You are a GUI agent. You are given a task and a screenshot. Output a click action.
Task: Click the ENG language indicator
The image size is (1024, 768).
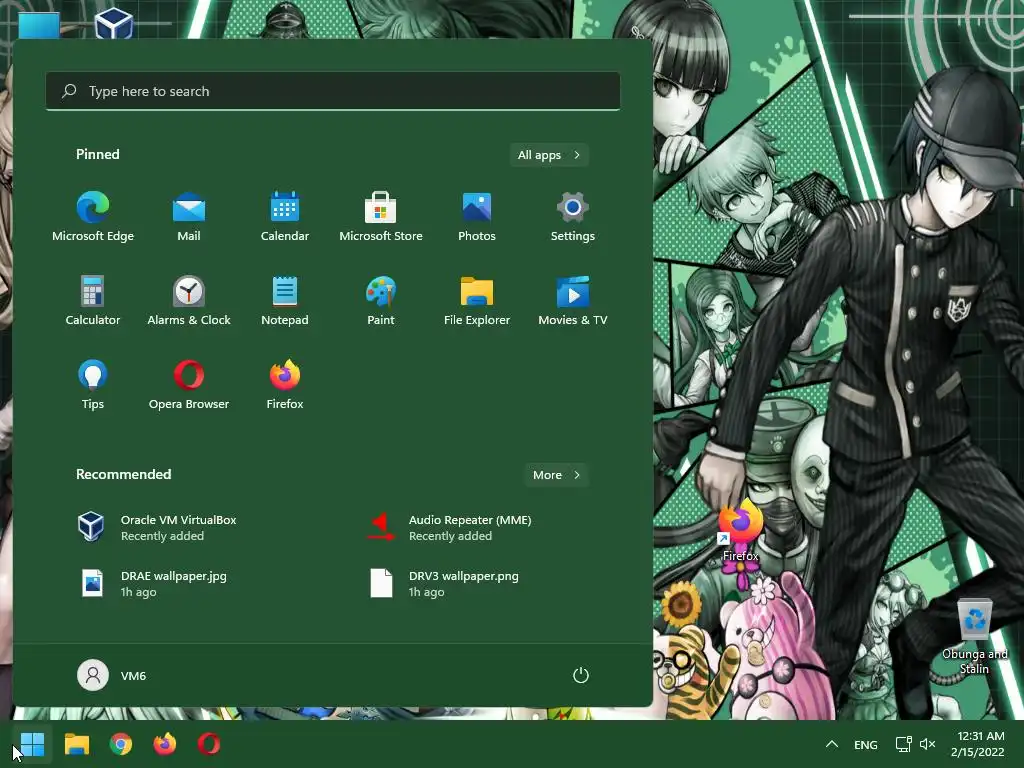point(865,744)
